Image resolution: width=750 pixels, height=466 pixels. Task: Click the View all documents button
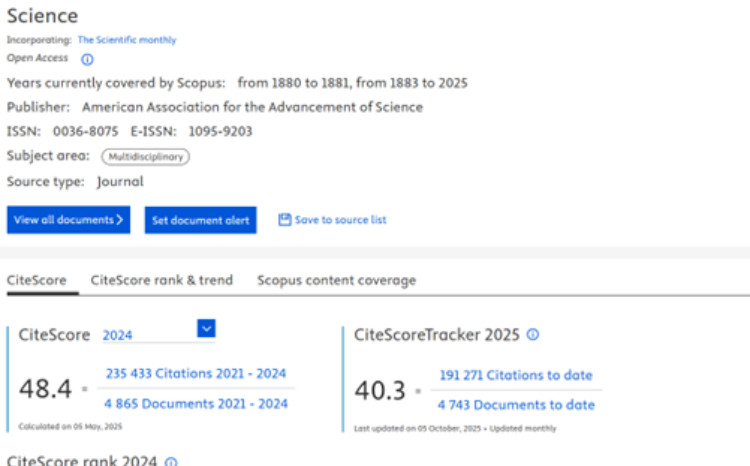click(x=69, y=220)
